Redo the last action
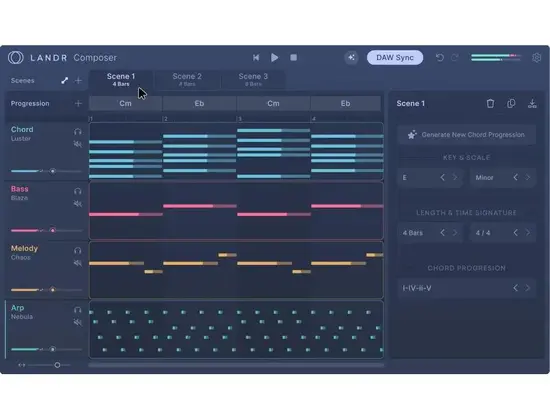550x420 pixels. 455,58
